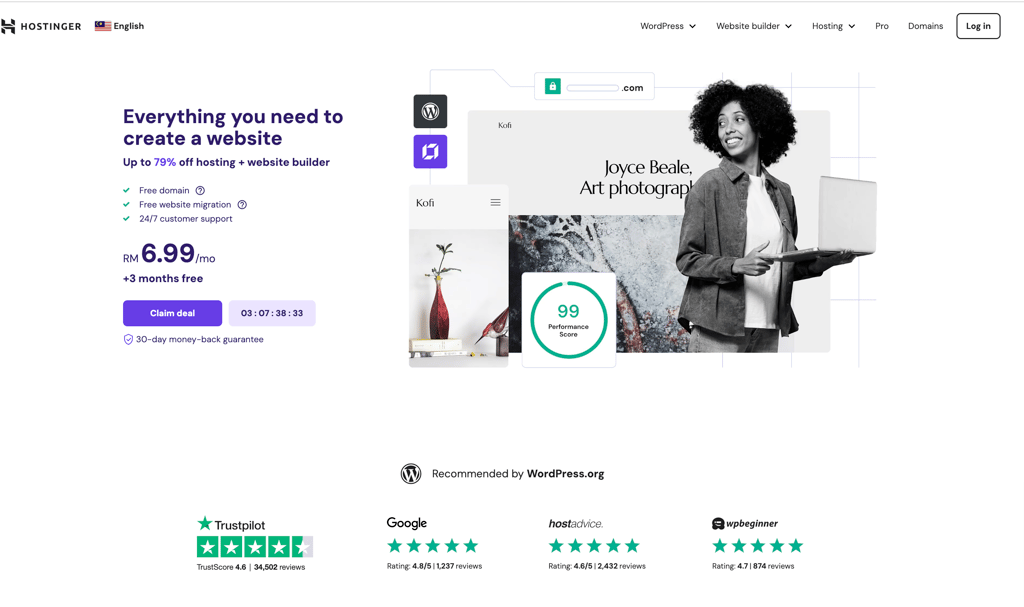1024x607 pixels.
Task: Click the Hostinger logo icon
Action: click(8, 26)
